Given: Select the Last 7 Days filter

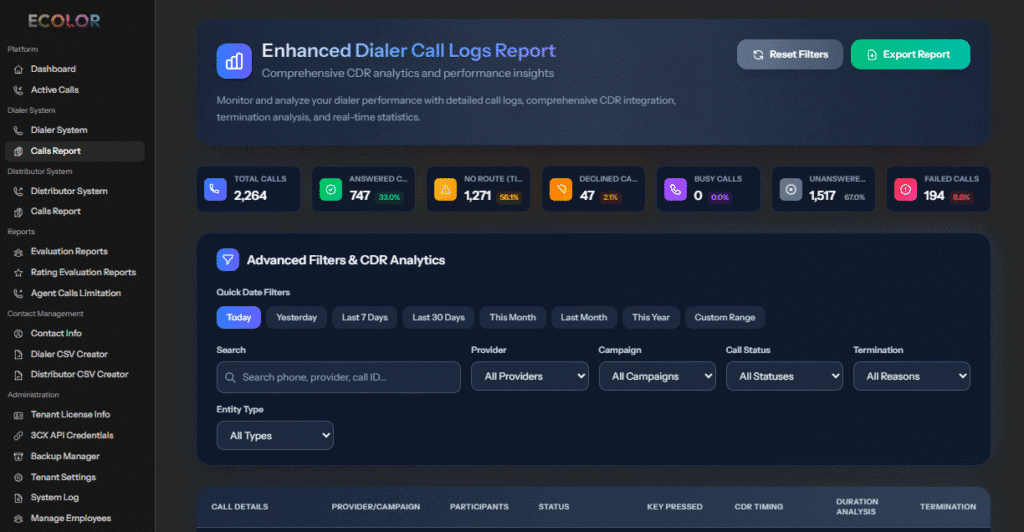Looking at the screenshot, I should tap(364, 317).
